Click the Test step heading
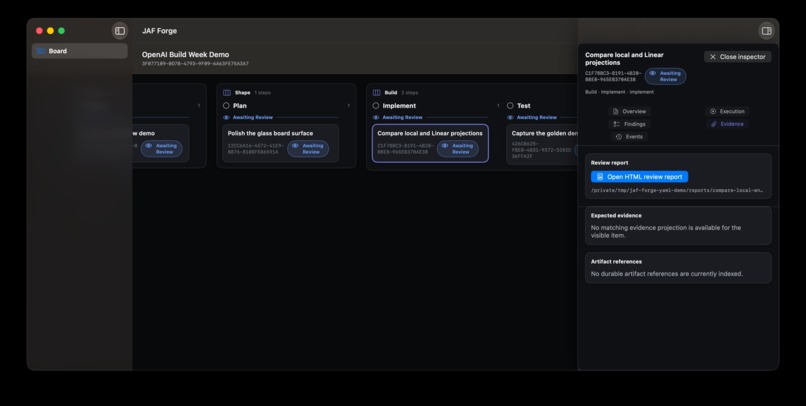806x406 pixels. (x=524, y=105)
